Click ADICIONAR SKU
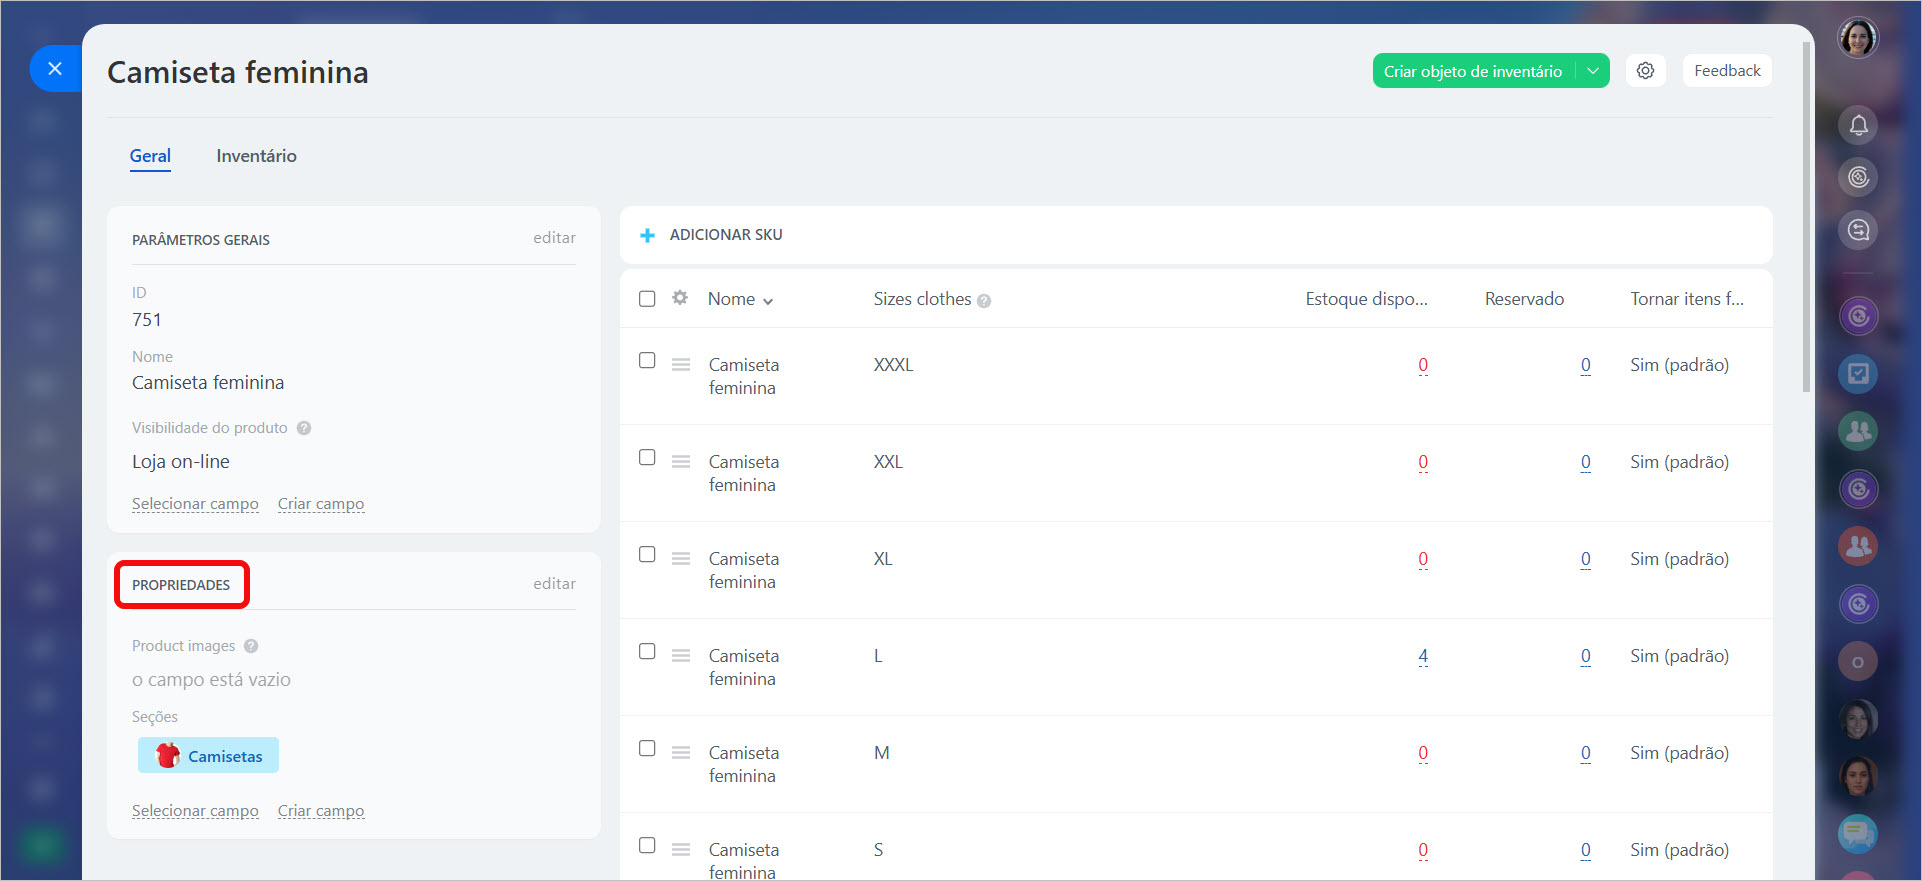Screen dimensions: 1922x881 click(726, 235)
